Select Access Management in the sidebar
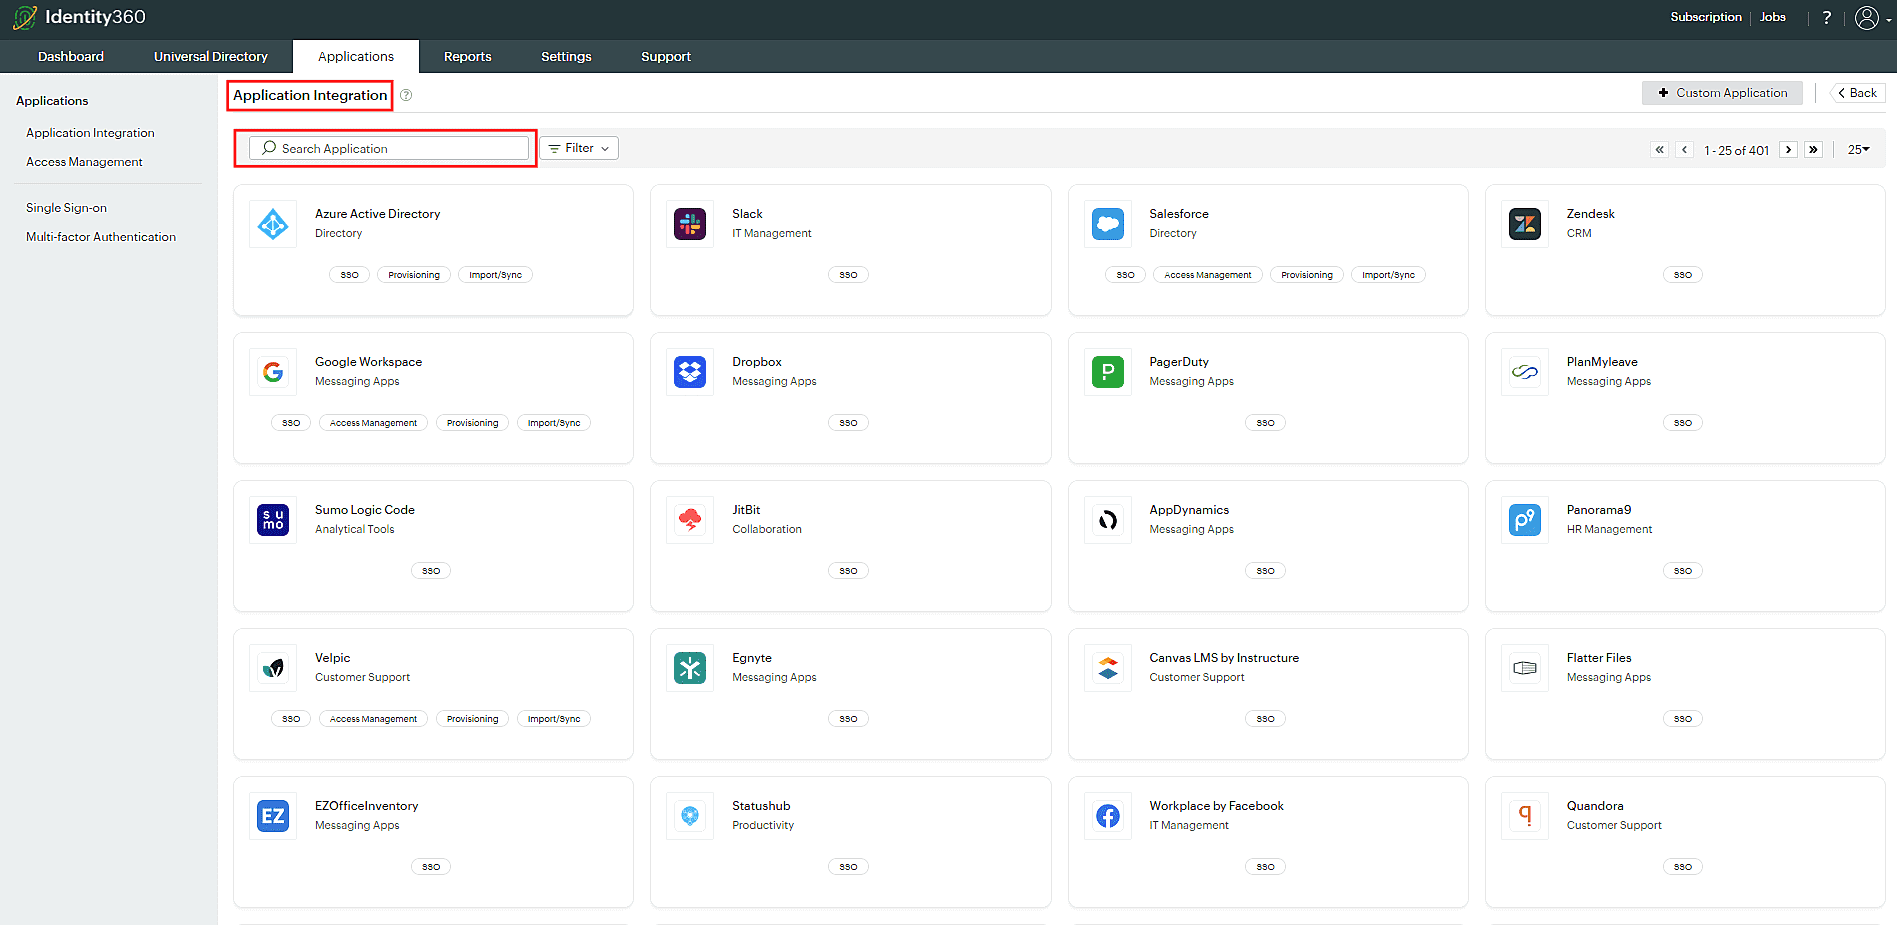 coord(84,162)
